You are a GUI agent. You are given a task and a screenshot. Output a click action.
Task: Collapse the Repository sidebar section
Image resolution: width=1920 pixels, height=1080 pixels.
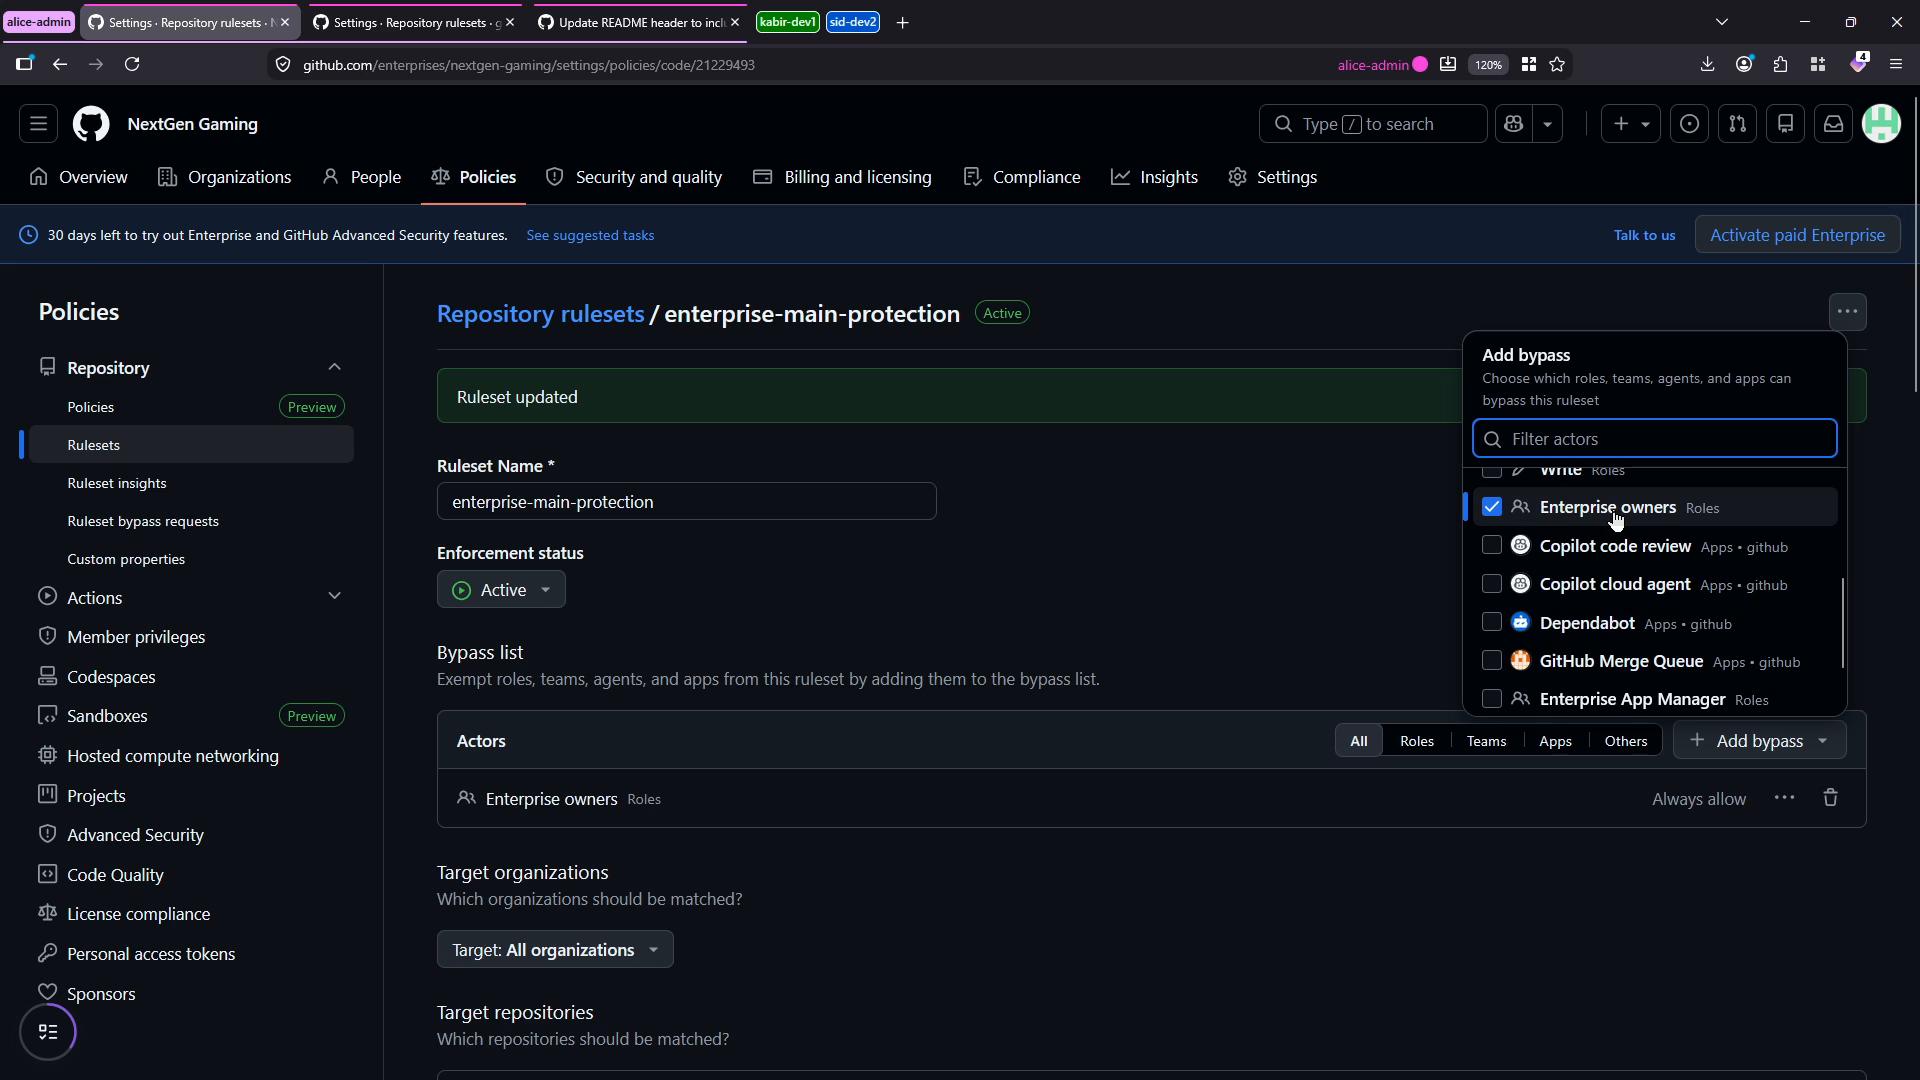pyautogui.click(x=334, y=367)
